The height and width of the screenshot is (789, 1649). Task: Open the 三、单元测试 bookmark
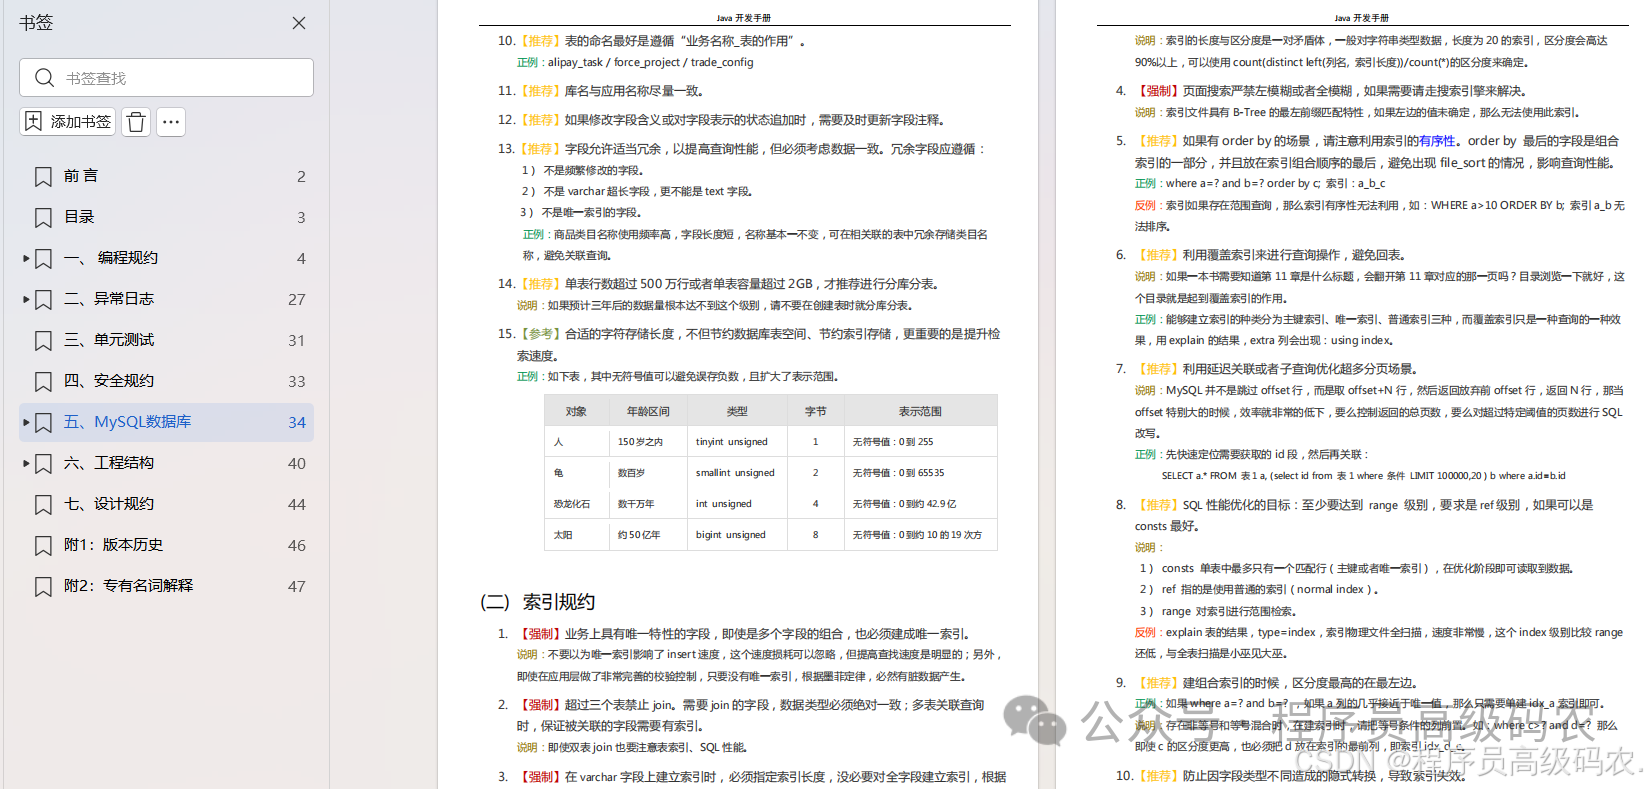pos(109,340)
